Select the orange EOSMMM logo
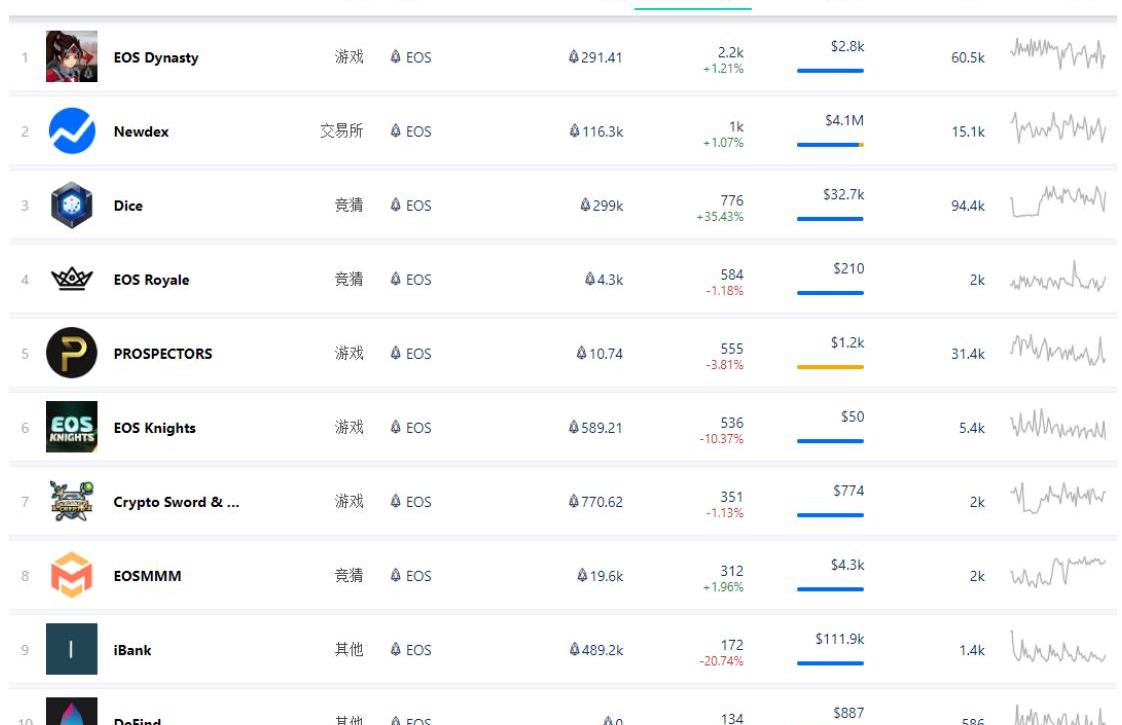Image resolution: width=1122 pixels, height=725 pixels. tap(72, 575)
